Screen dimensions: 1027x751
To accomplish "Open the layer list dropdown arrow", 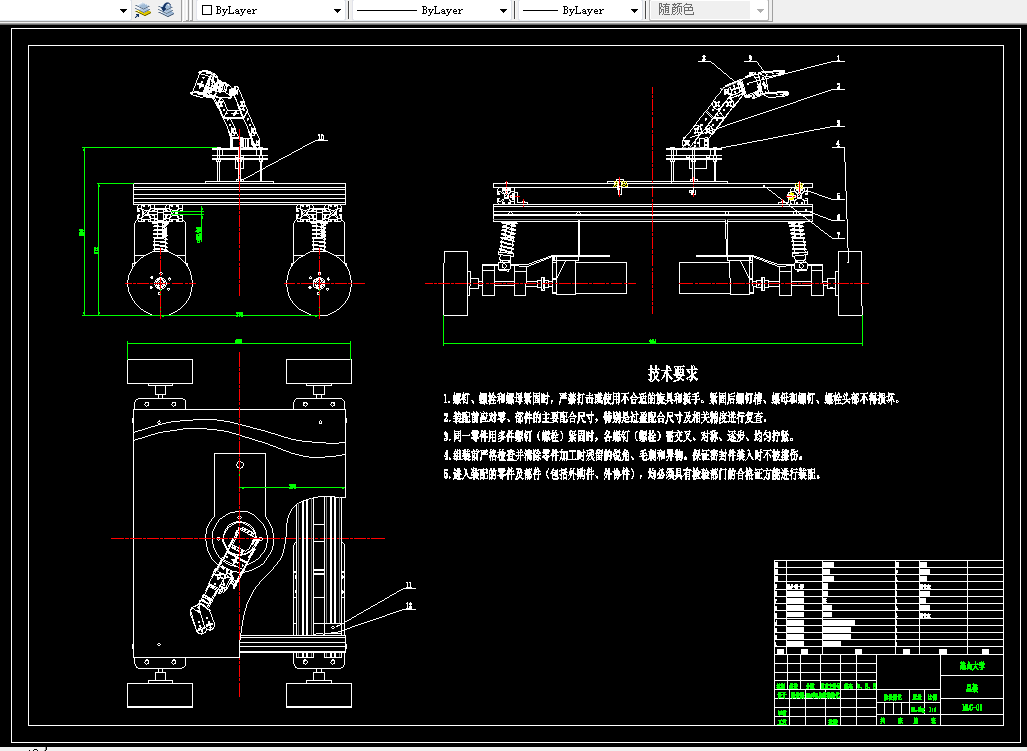I will point(123,10).
